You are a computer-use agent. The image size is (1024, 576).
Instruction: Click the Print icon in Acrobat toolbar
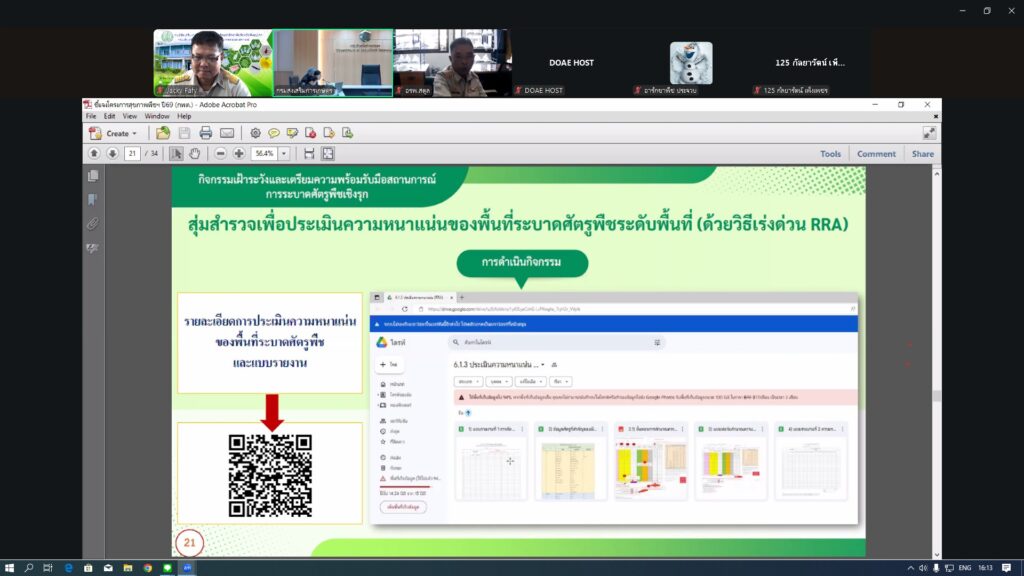tap(205, 133)
